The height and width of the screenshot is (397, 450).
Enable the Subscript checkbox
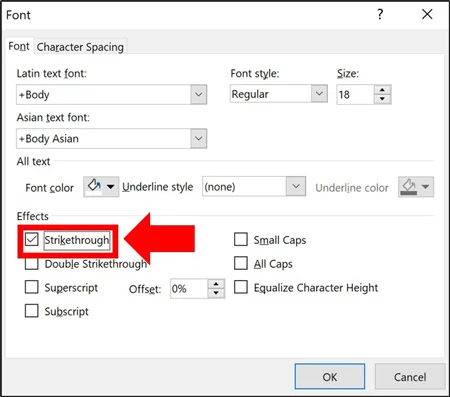click(32, 311)
